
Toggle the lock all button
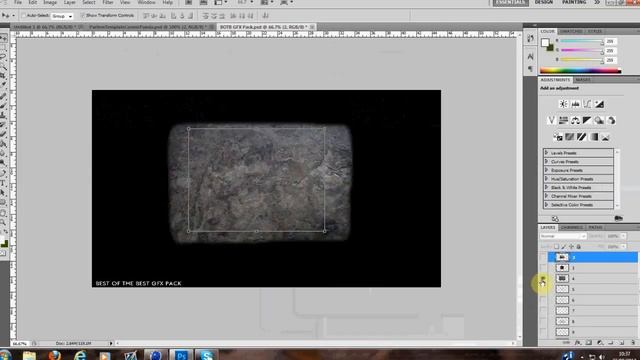[x=578, y=247]
